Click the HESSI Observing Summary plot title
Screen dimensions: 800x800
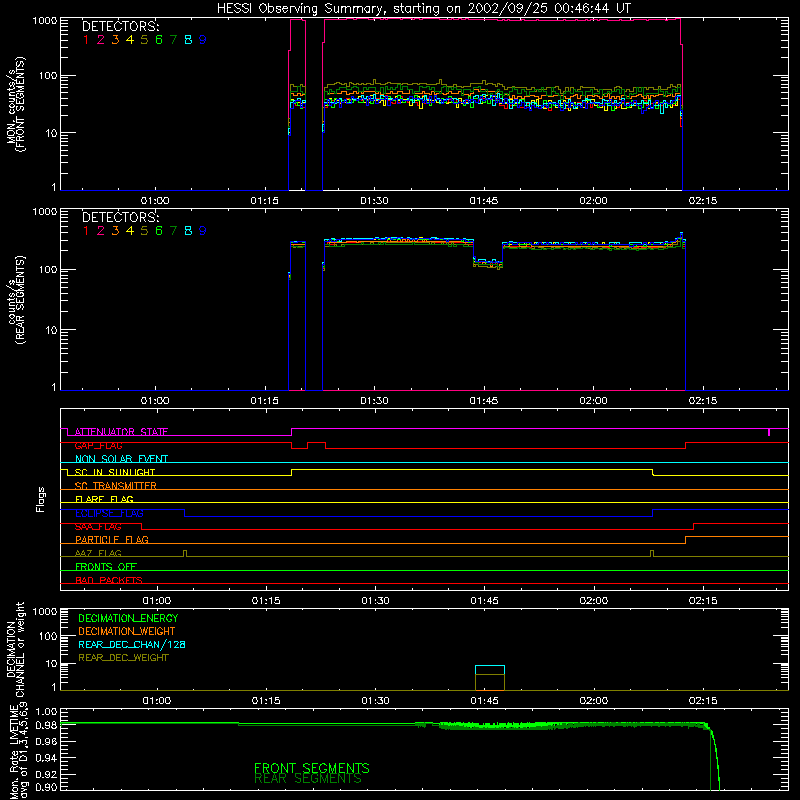(x=423, y=9)
